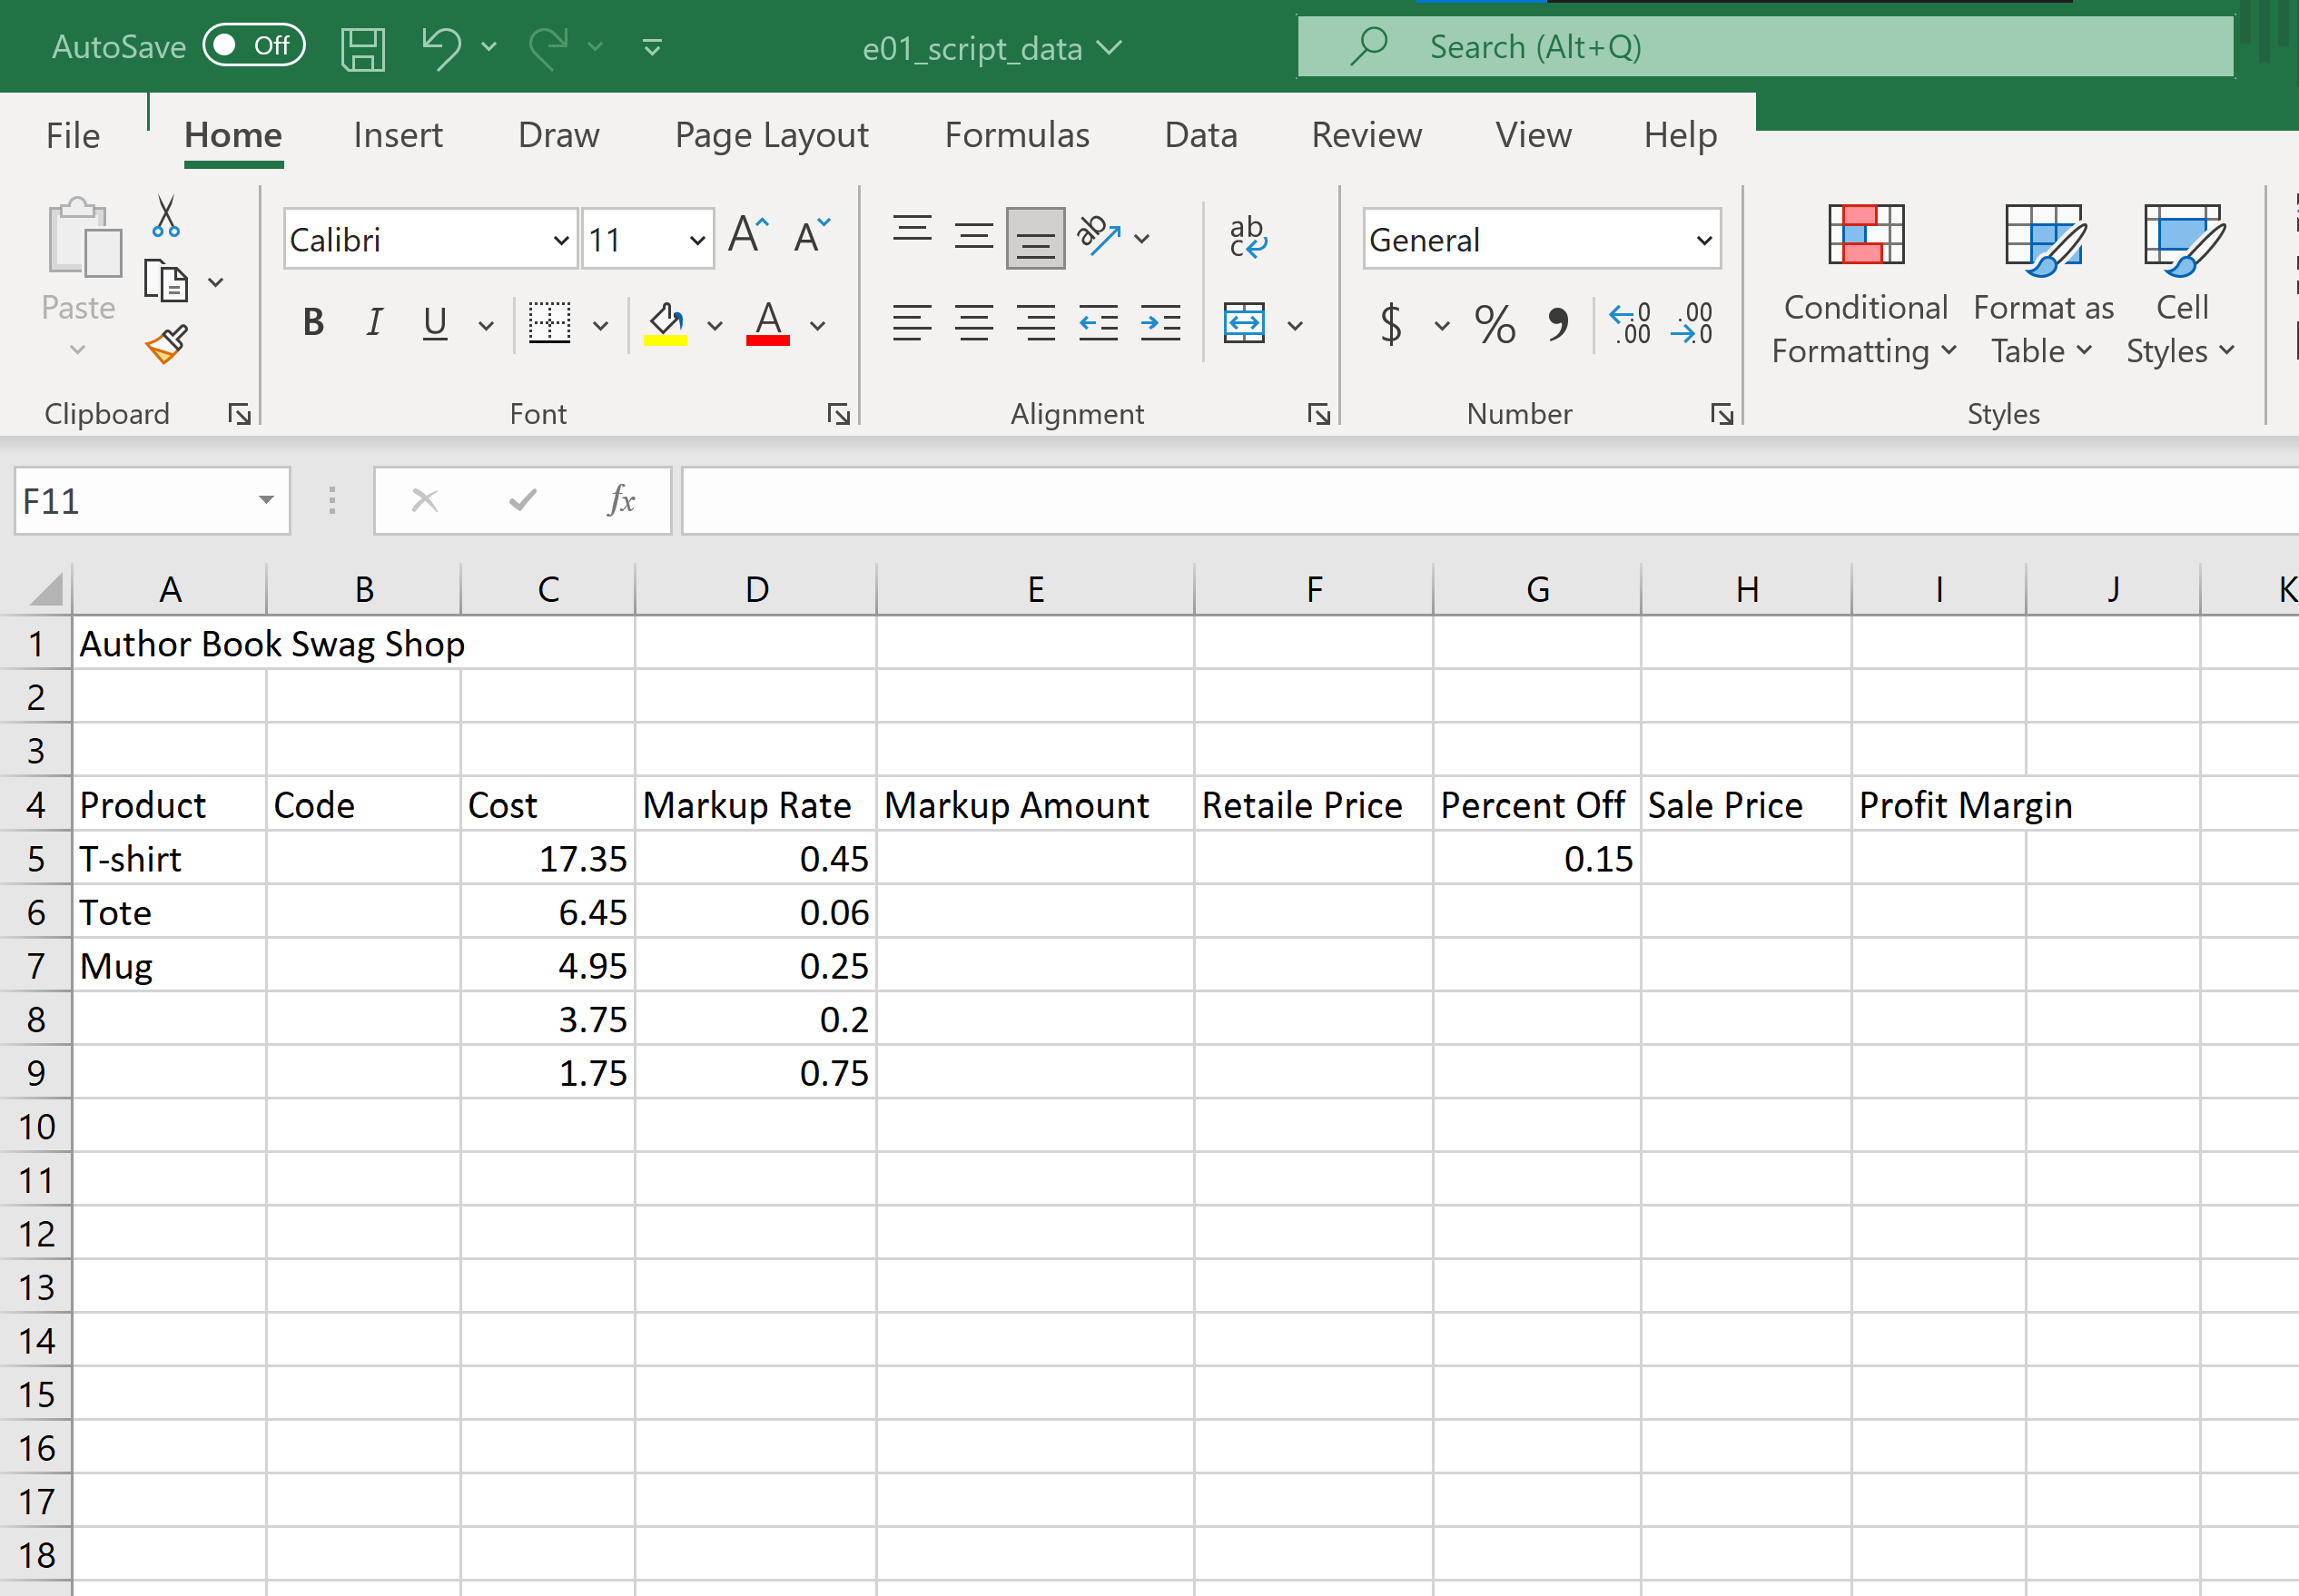Apply Accounting dollar number format
2299x1596 pixels.
(x=1391, y=324)
